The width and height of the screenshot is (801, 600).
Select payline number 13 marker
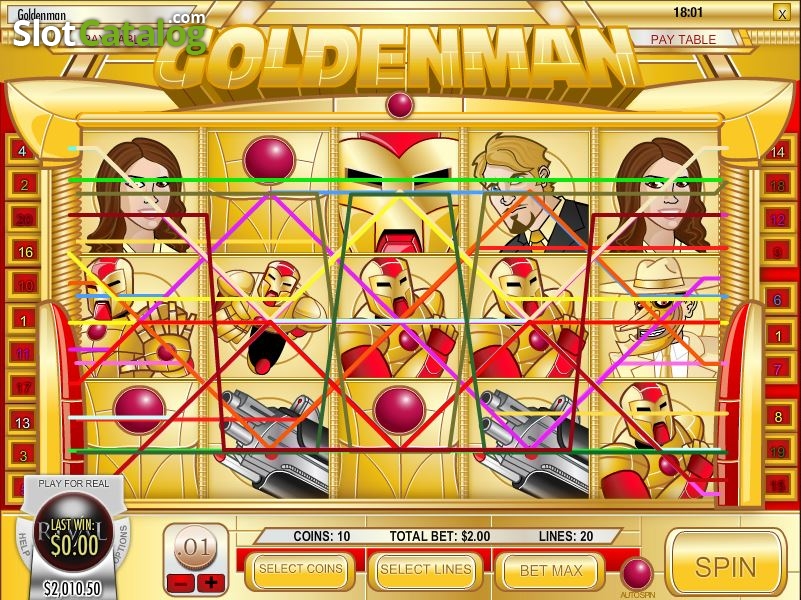(x=22, y=423)
